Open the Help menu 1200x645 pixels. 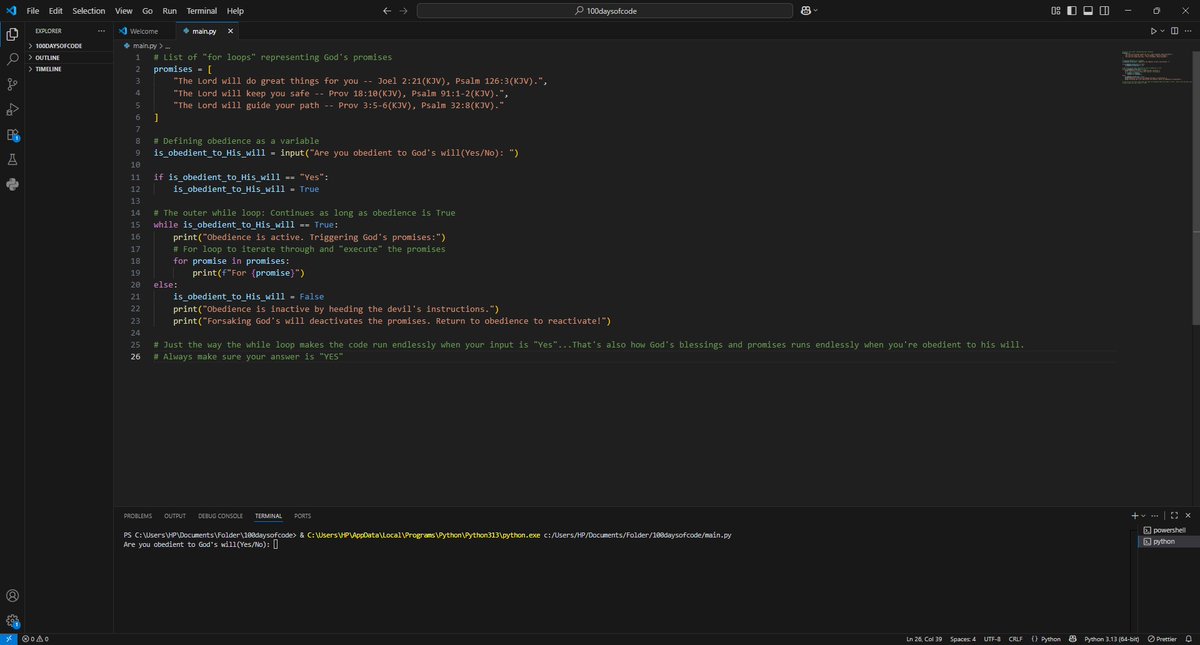tap(235, 10)
